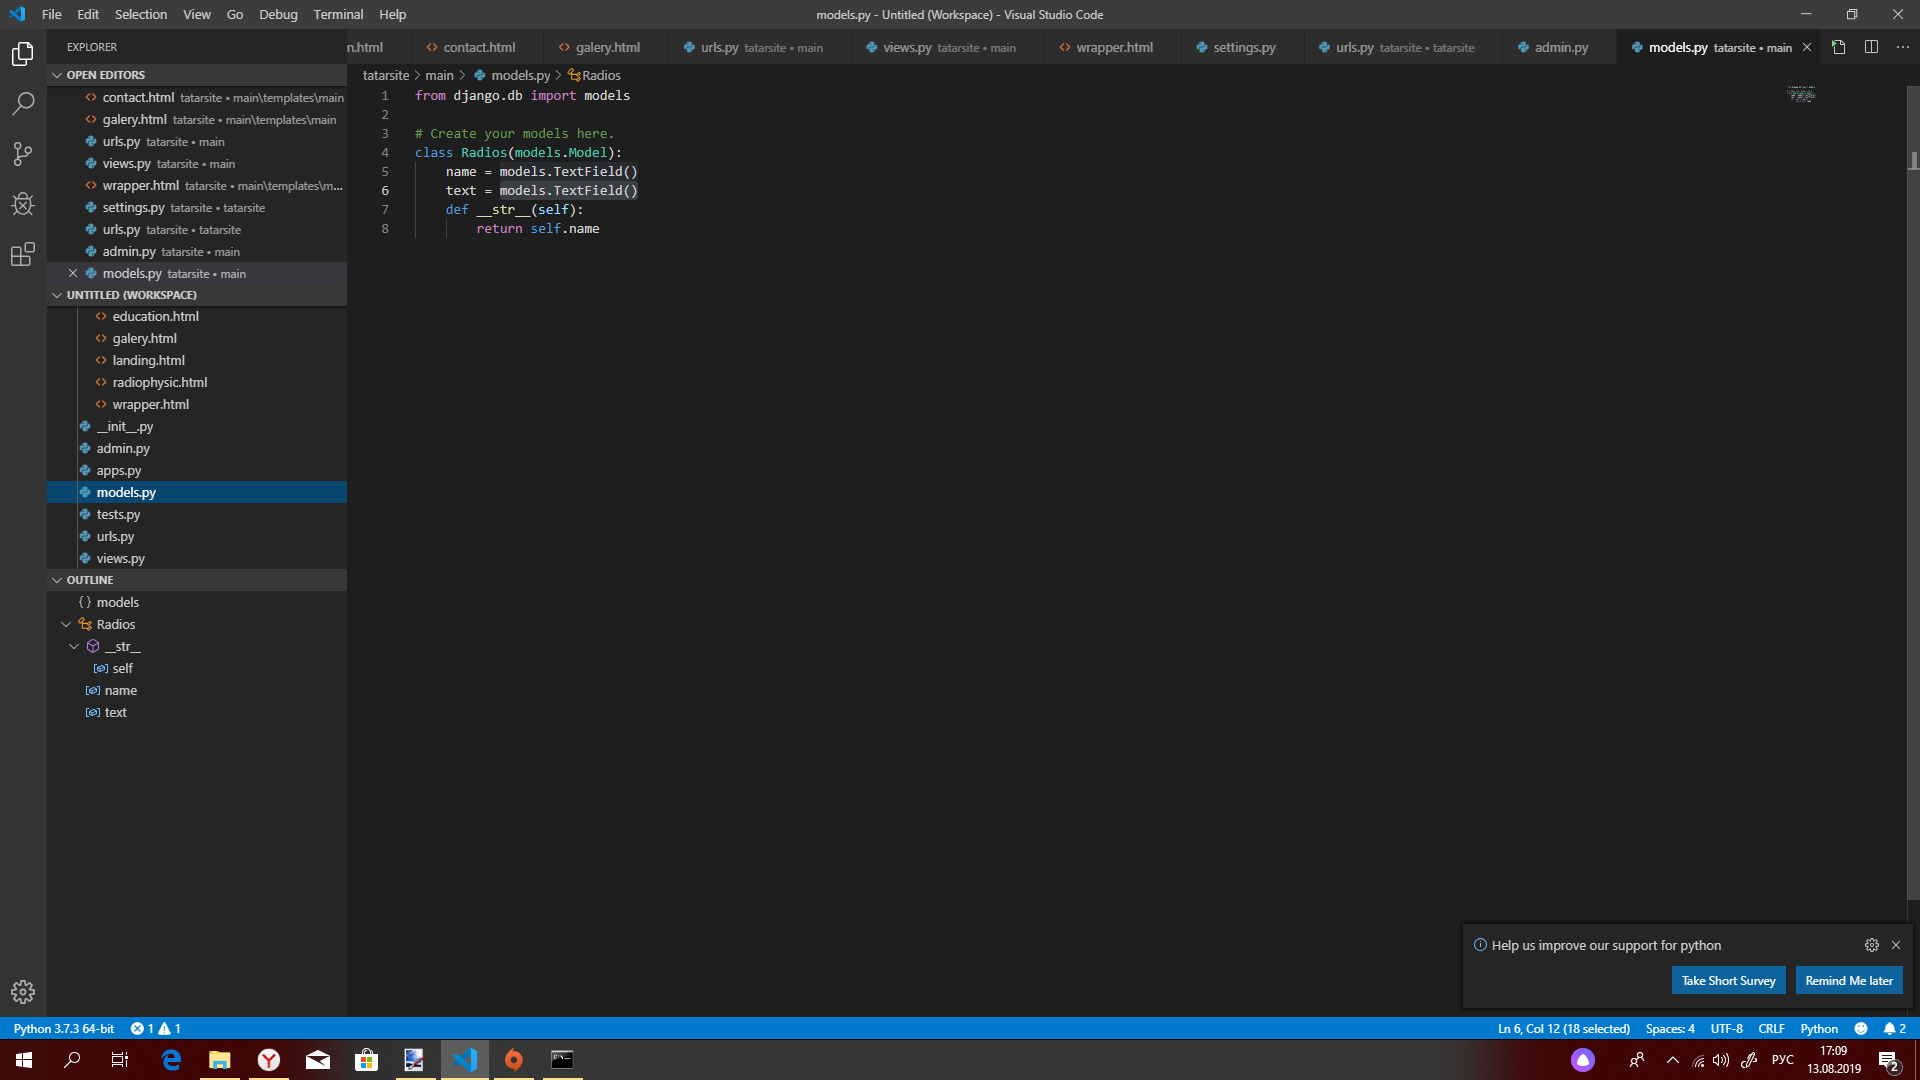Open Windows search from taskbar
This screenshot has height=1080, width=1920.
[72, 1060]
